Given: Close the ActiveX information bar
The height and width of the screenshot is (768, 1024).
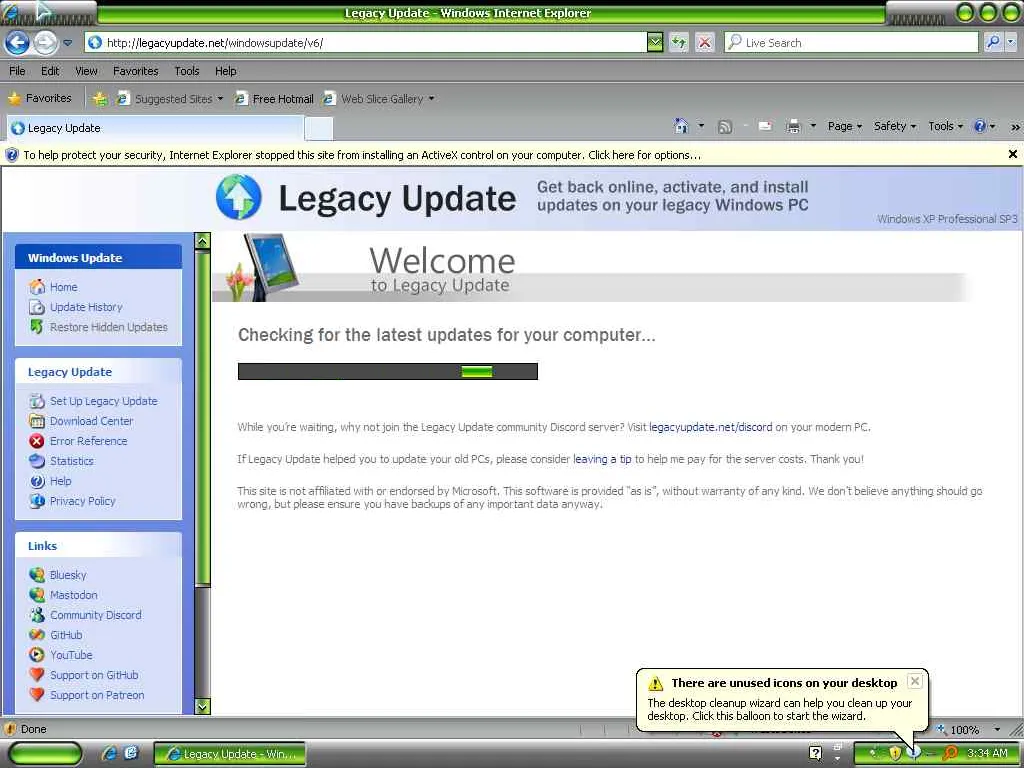Looking at the screenshot, I should tap(1012, 154).
